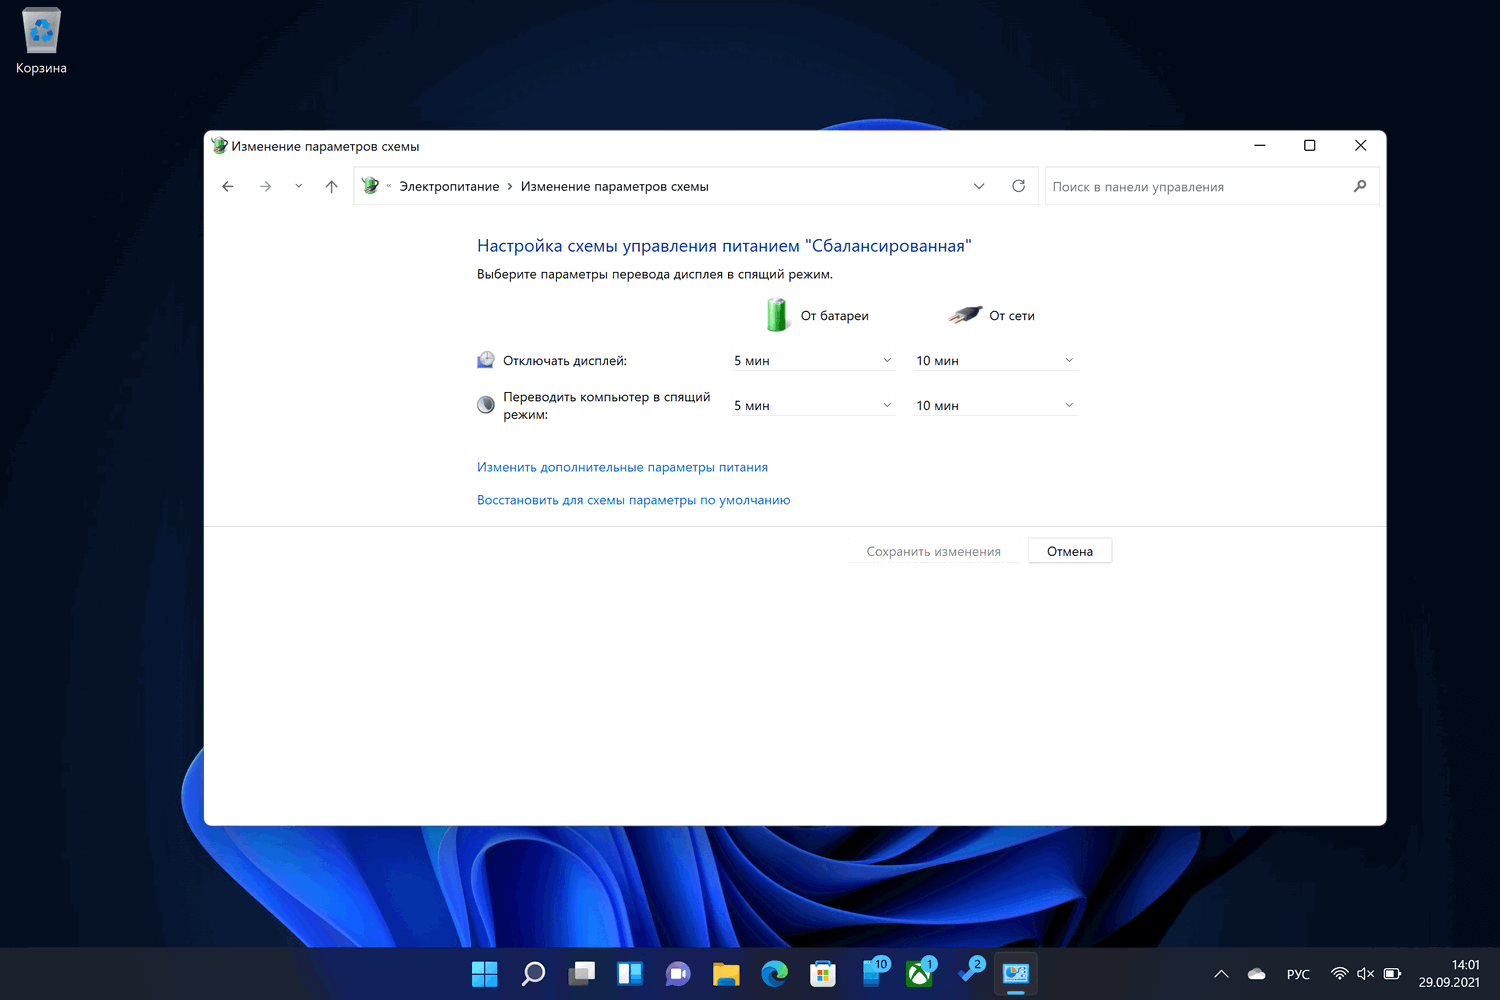The width and height of the screenshot is (1500, 1000).
Task: Click Отключать дисплей label
Action: click(x=565, y=361)
